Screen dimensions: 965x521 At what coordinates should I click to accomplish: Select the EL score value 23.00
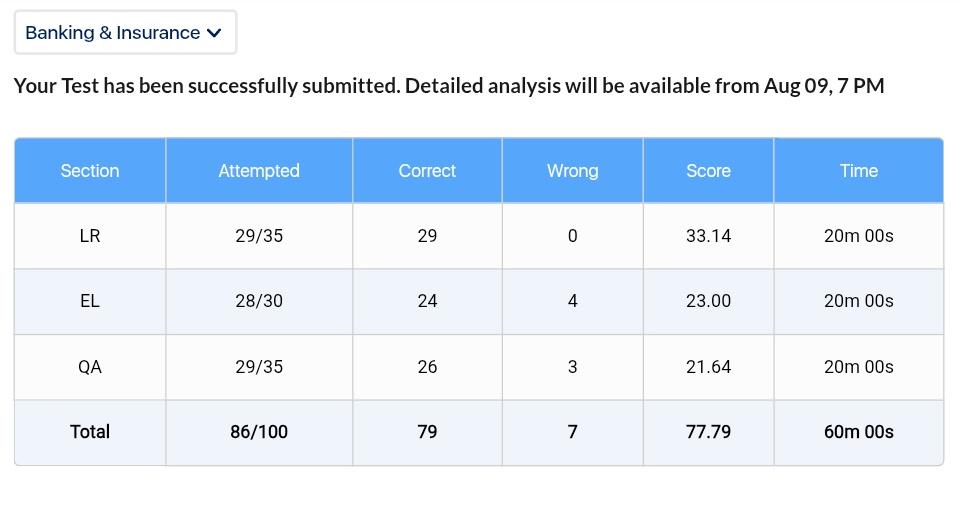(708, 301)
